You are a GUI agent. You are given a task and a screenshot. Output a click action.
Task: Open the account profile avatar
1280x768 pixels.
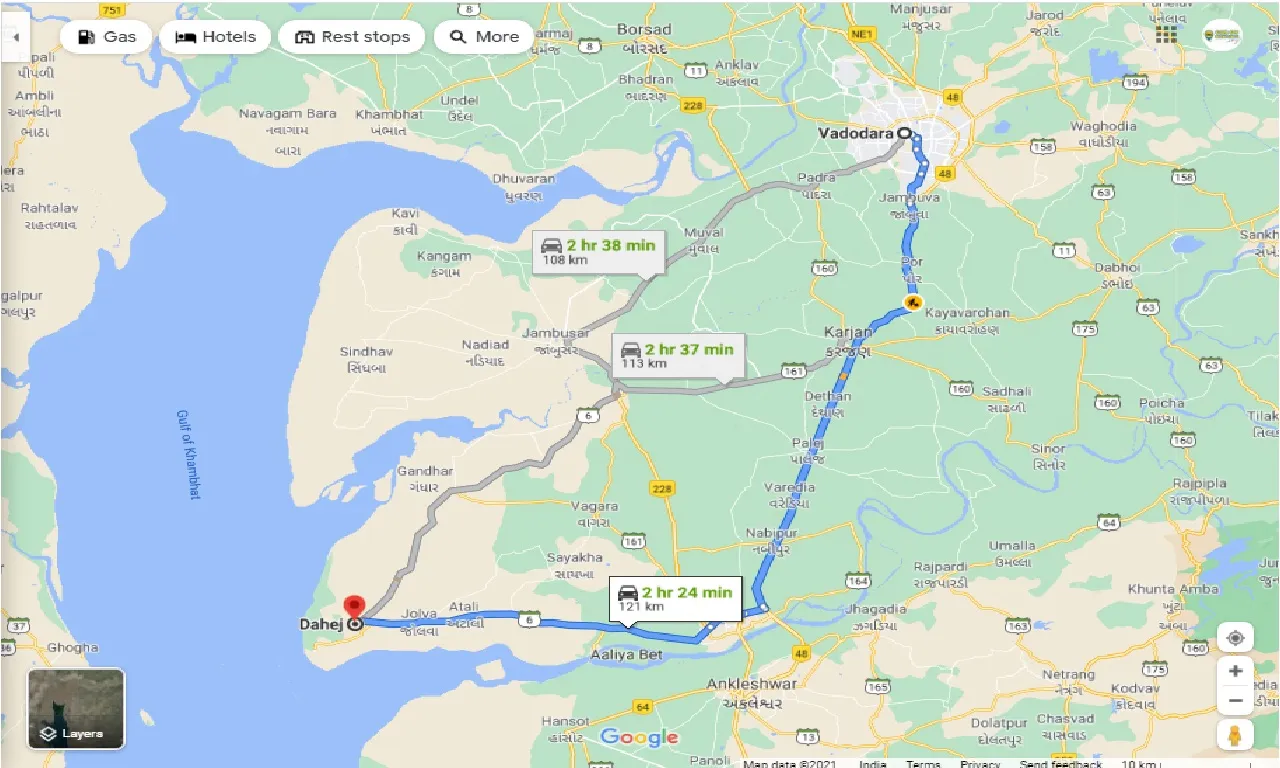(x=1221, y=34)
